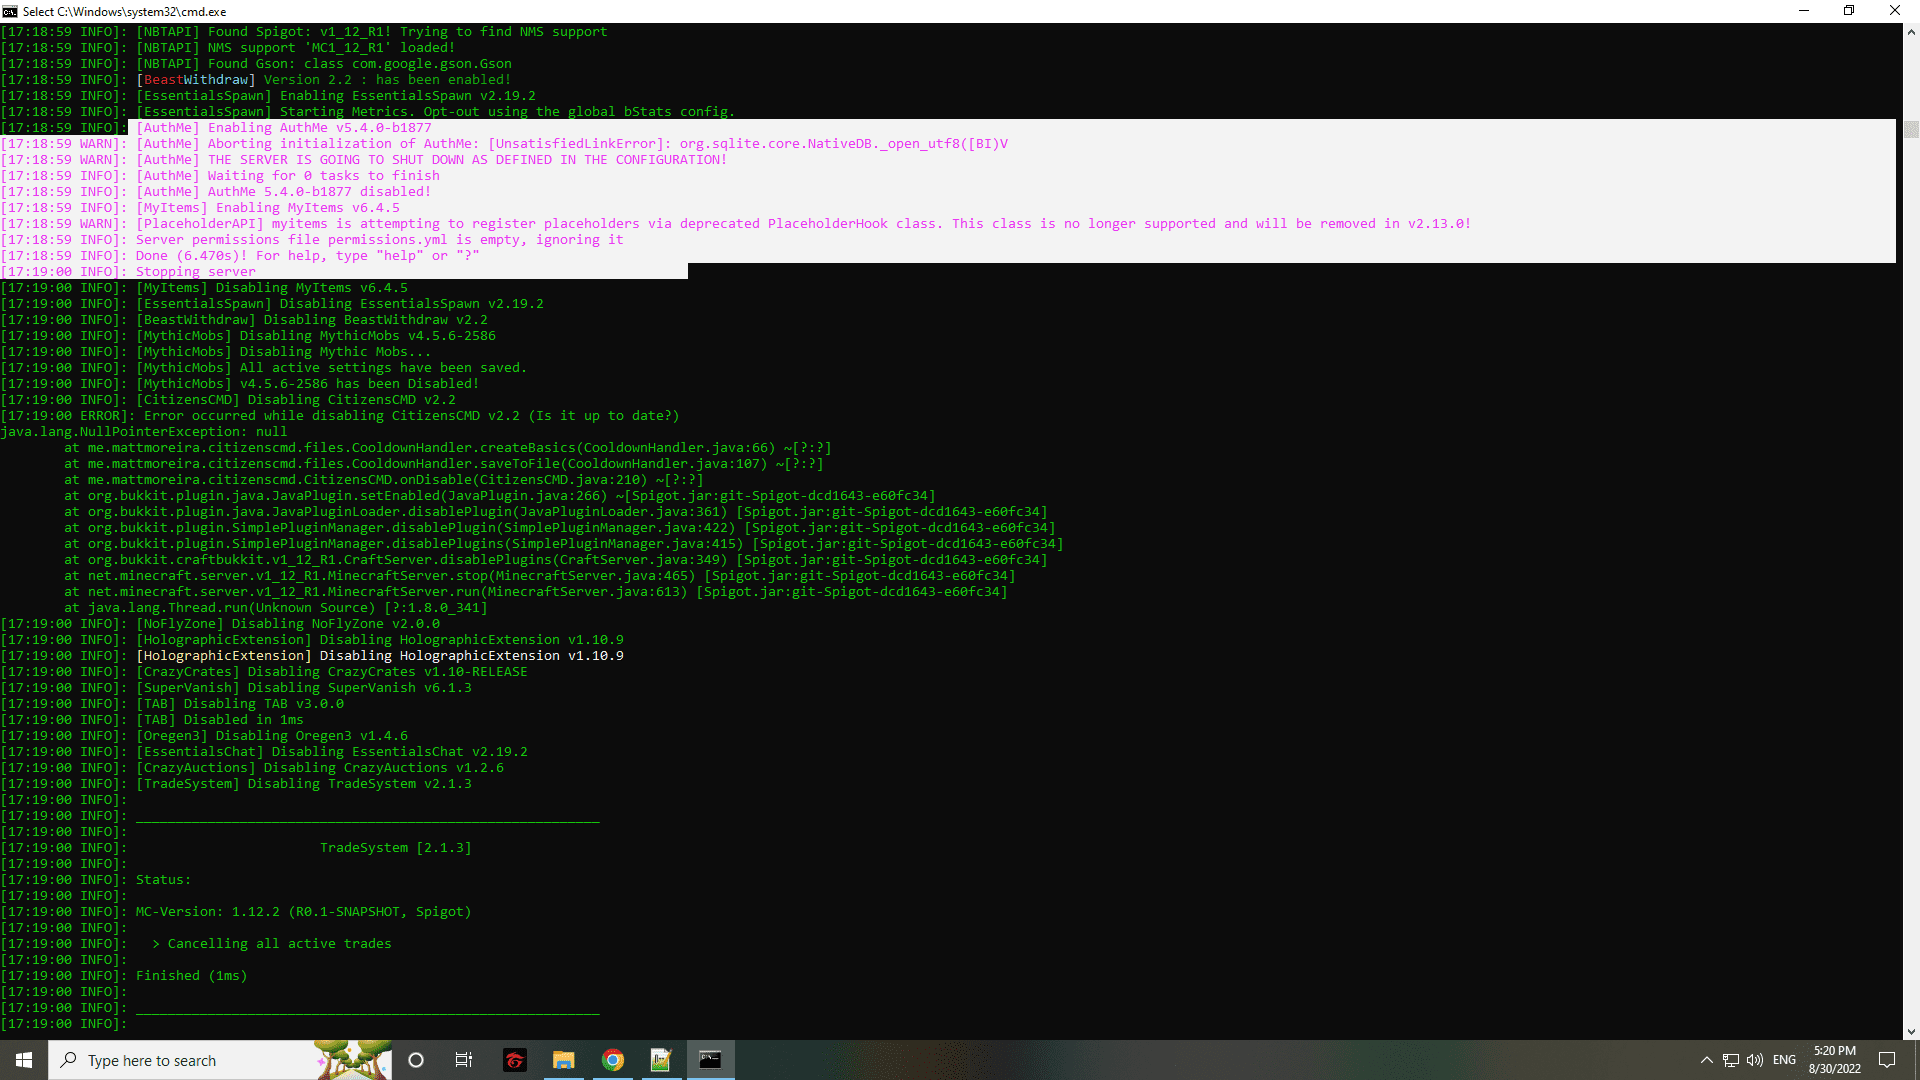
Task: Restore down the cmd window
Action: coord(1849,11)
